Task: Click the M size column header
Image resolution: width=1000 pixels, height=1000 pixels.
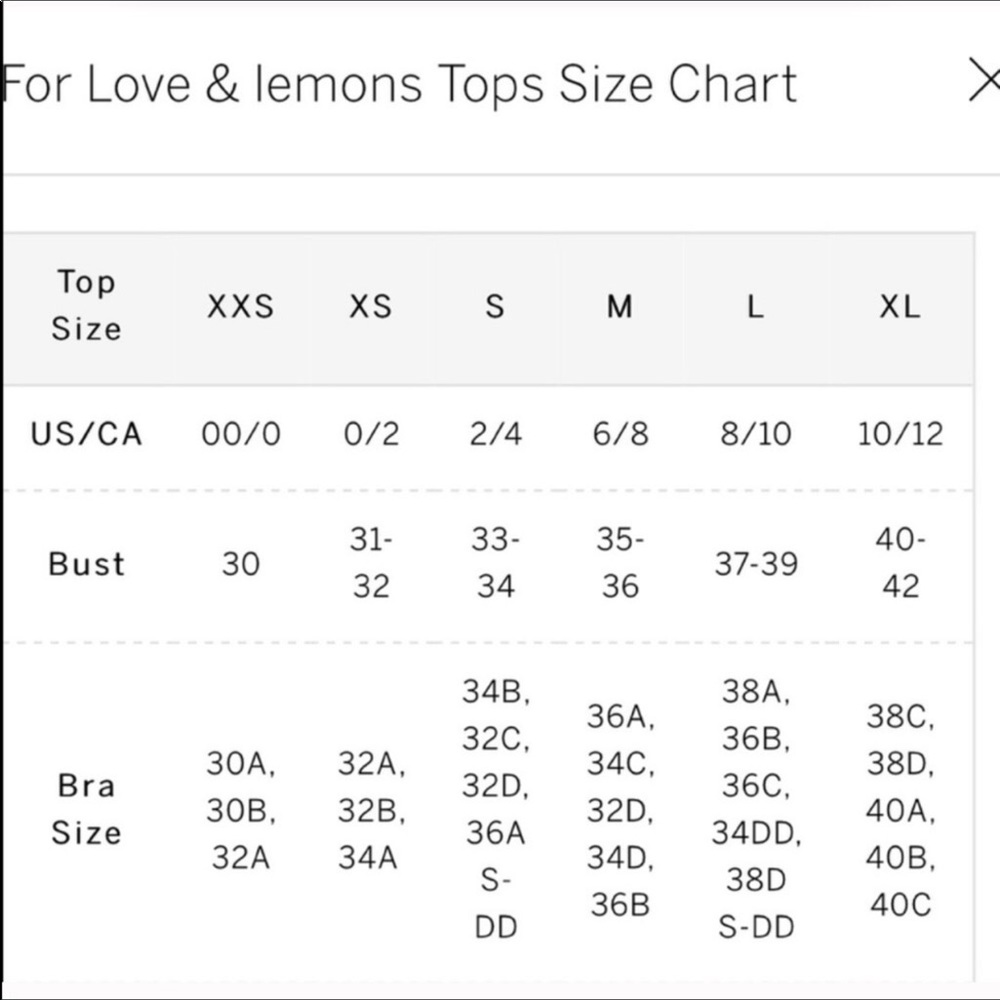Action: coord(619,307)
